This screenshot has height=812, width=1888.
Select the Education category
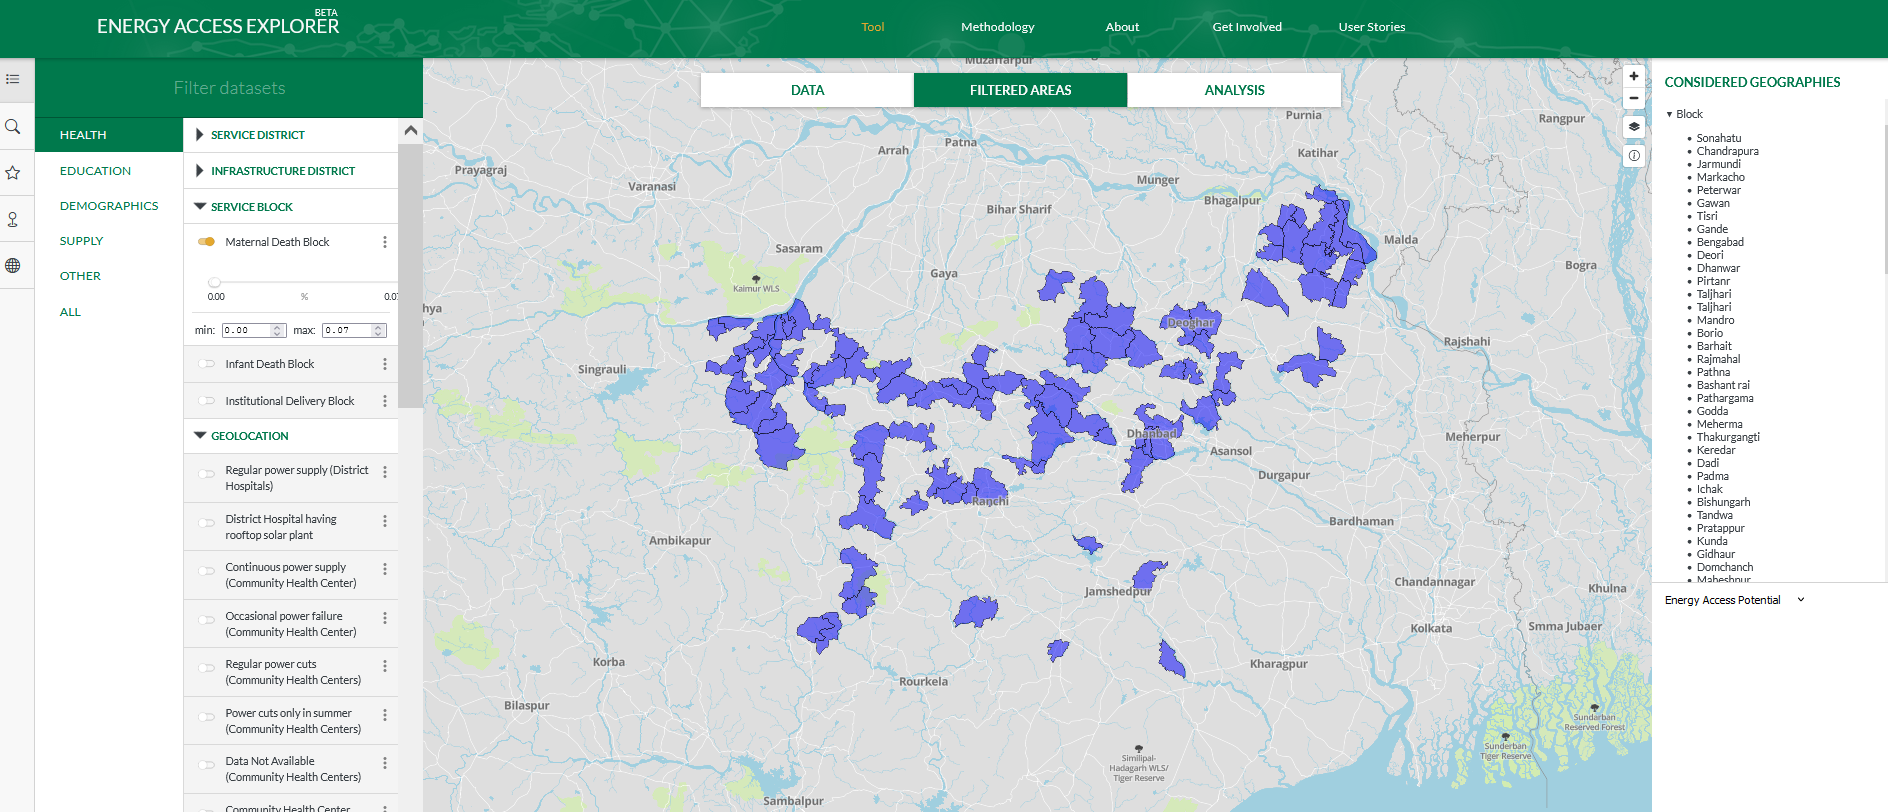pyautogui.click(x=95, y=171)
